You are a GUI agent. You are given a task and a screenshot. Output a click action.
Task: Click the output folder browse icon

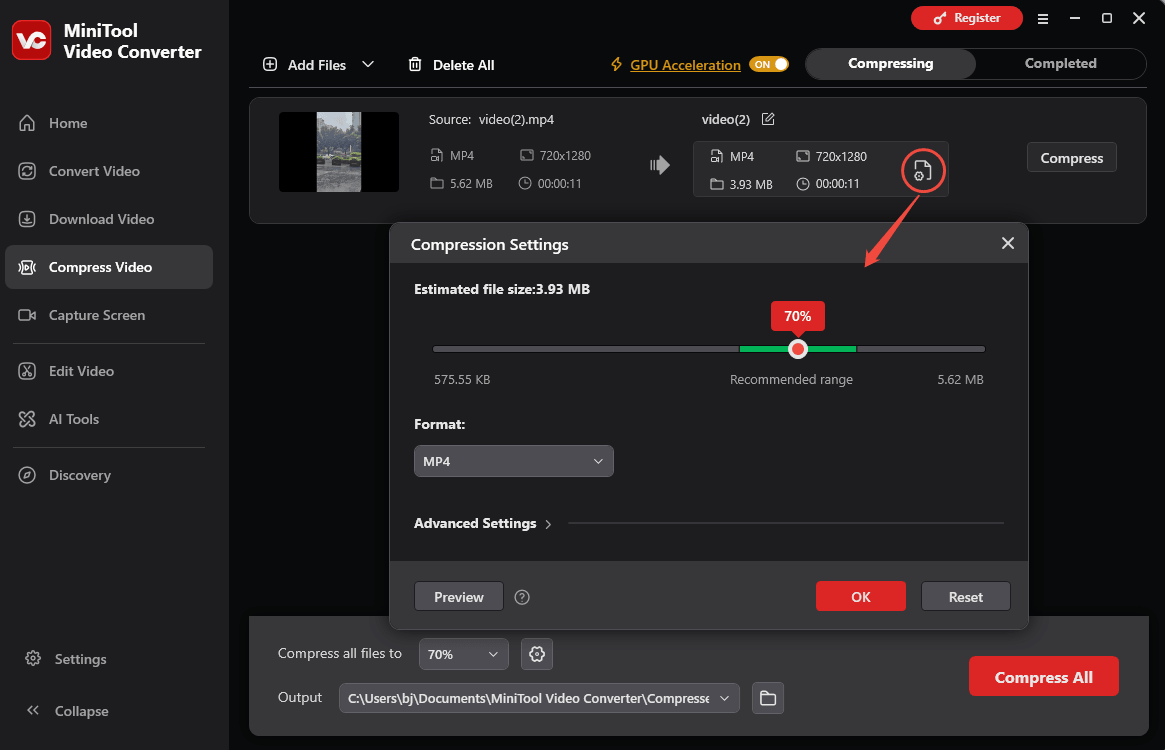(768, 698)
